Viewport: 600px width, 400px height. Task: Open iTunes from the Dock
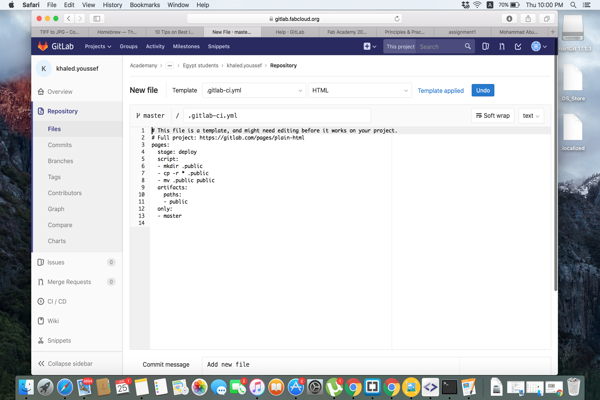pyautogui.click(x=257, y=387)
